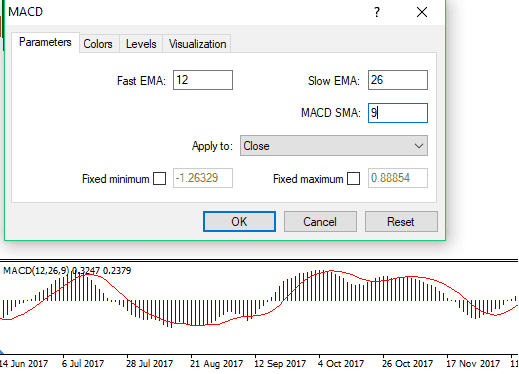Open the Levels tab
519x374 pixels.
pyautogui.click(x=141, y=44)
